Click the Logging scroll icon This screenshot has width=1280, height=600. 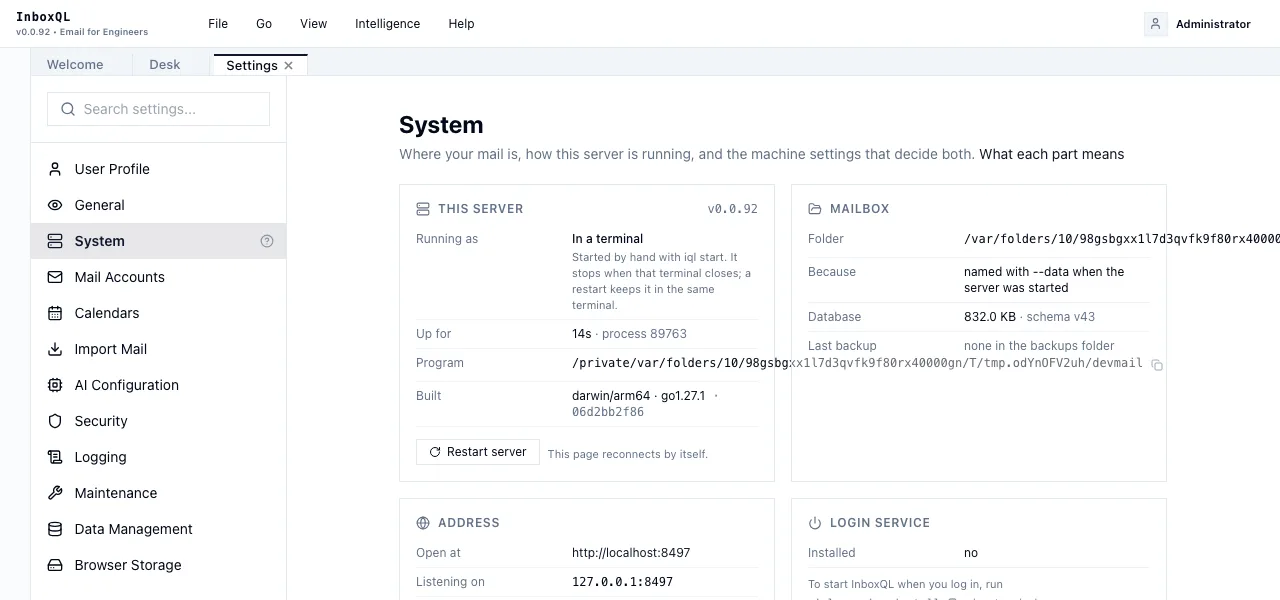coord(55,457)
